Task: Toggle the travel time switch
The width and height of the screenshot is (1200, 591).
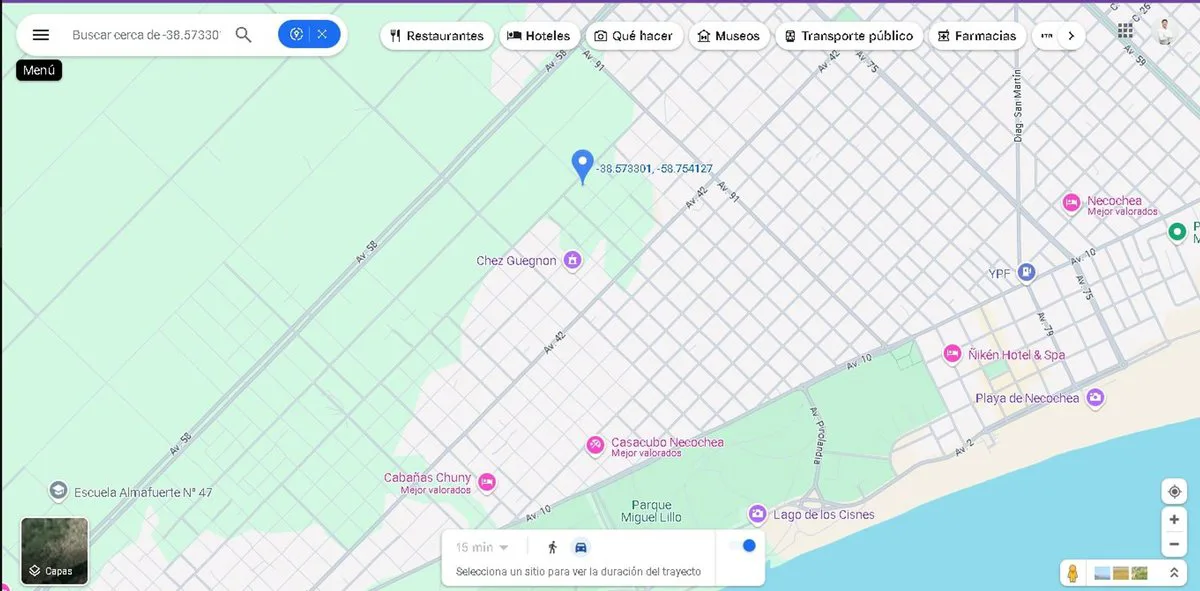Action: tap(741, 546)
